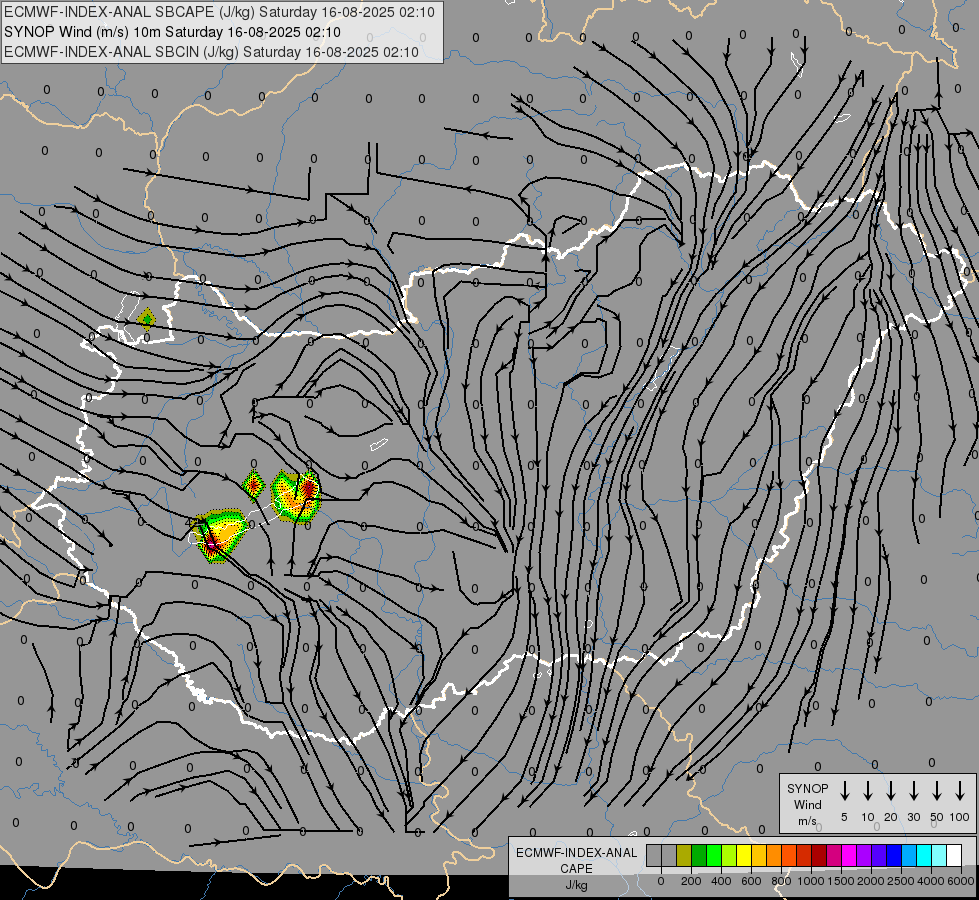Choose the pure yellow swatch before 600 tick

point(744,856)
